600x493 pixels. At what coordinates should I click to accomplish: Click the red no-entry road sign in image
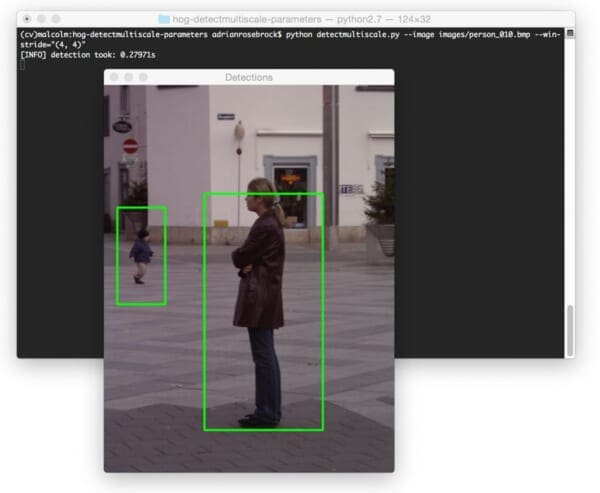[x=130, y=146]
